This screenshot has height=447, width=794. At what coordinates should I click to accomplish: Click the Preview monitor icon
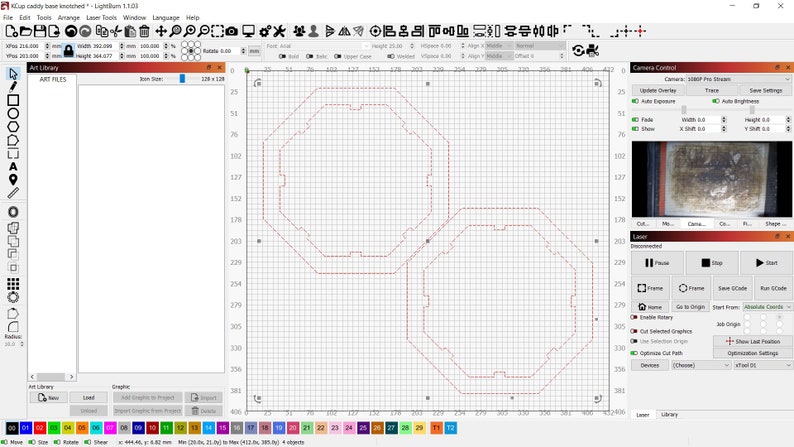(248, 31)
